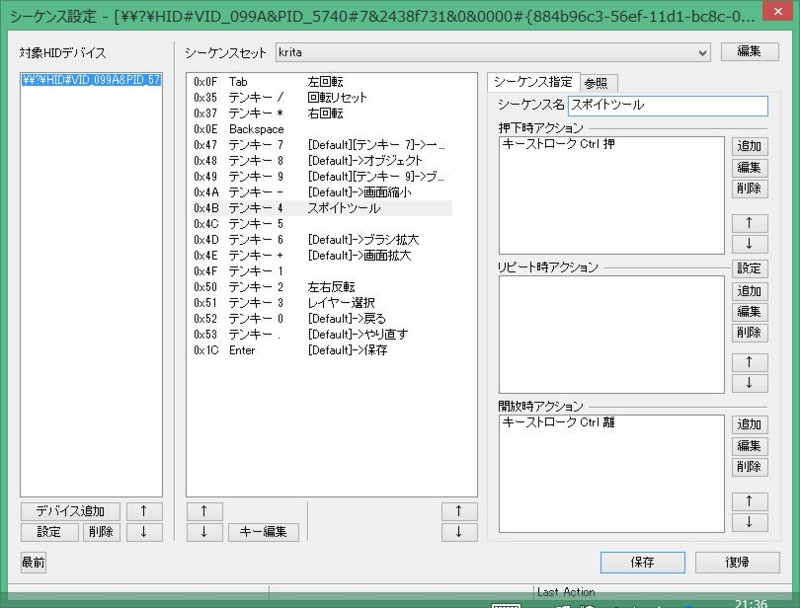Select row 0x51 テンキー 3 レイヤー選択
Viewport: 800px width, 608px height.
[321, 303]
